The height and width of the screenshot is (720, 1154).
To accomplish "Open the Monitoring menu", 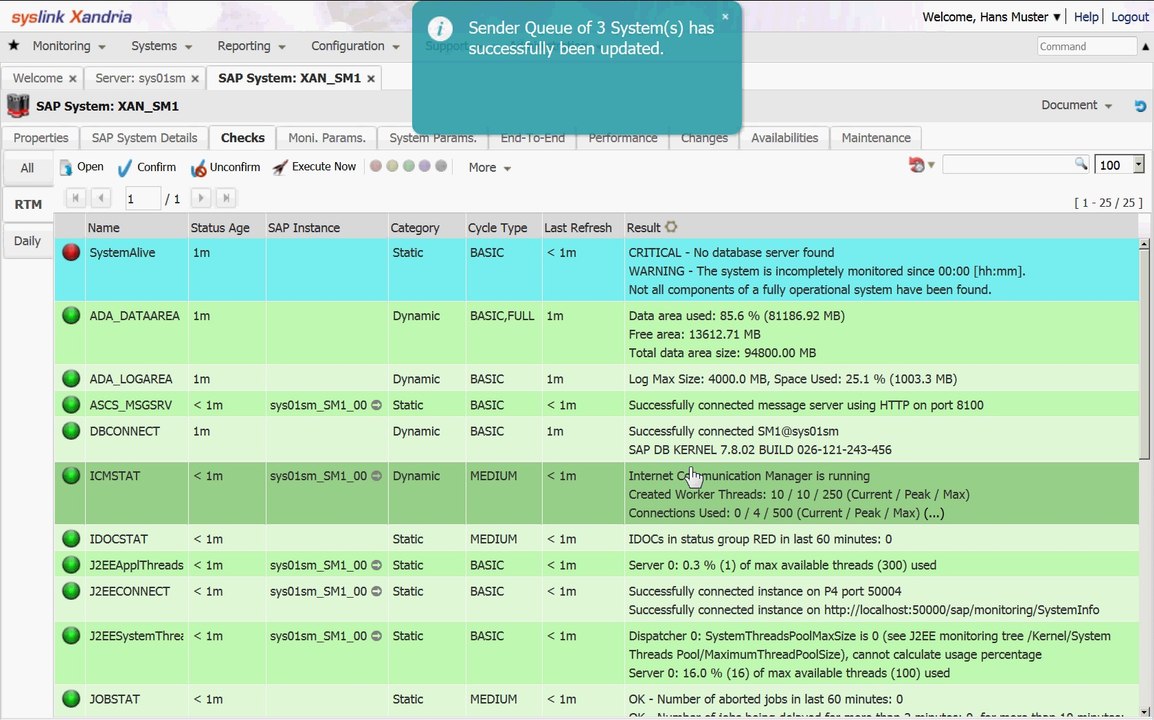I will pyautogui.click(x=68, y=46).
